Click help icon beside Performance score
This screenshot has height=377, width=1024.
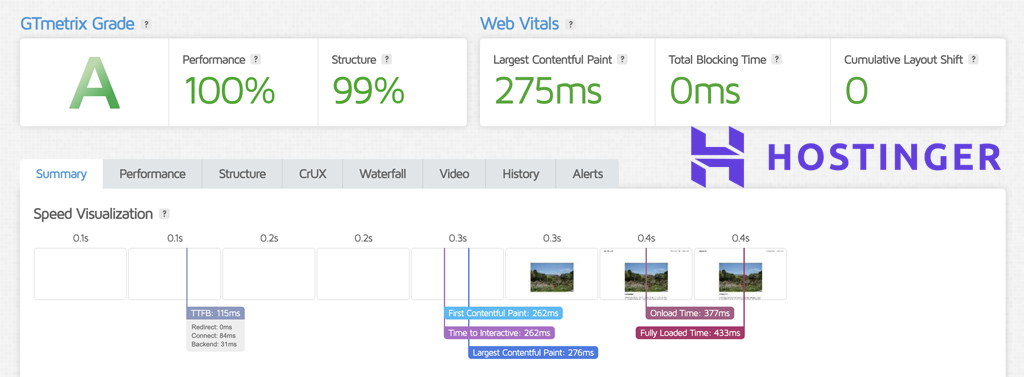[255, 59]
